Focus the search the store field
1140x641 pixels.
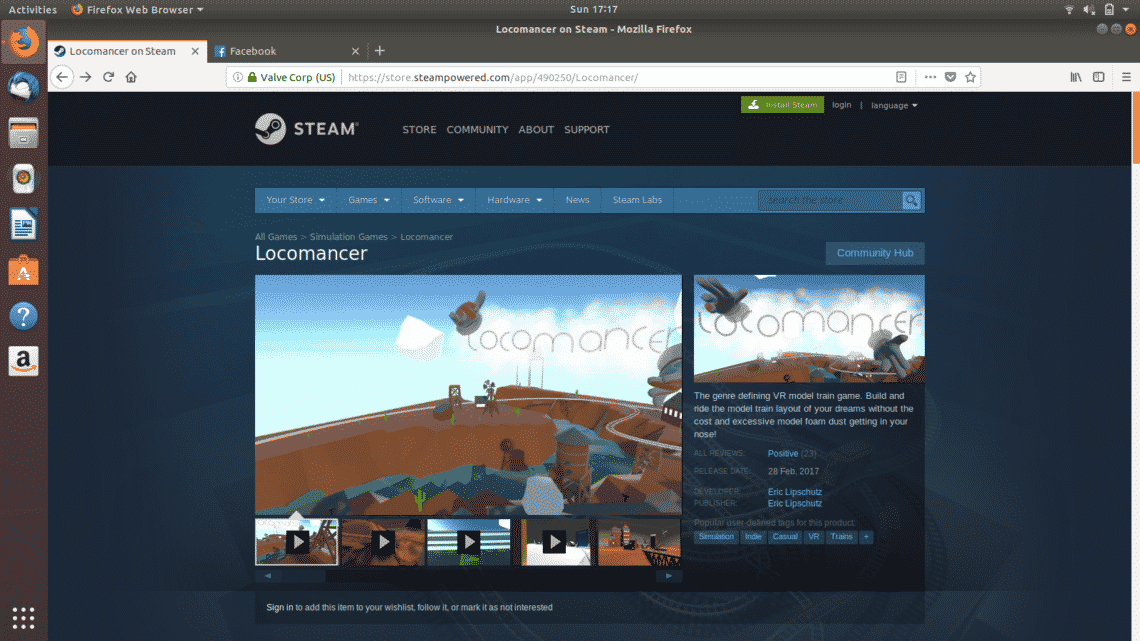pyautogui.click(x=830, y=200)
